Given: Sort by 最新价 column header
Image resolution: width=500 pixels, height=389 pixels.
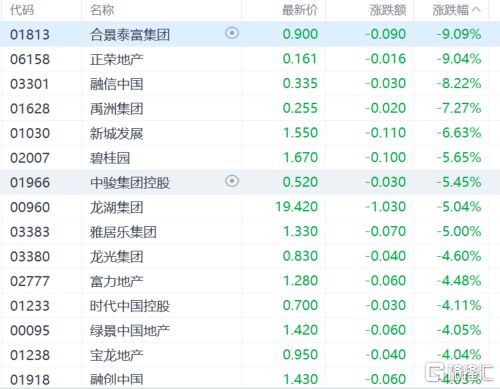Looking at the screenshot, I should point(300,10).
